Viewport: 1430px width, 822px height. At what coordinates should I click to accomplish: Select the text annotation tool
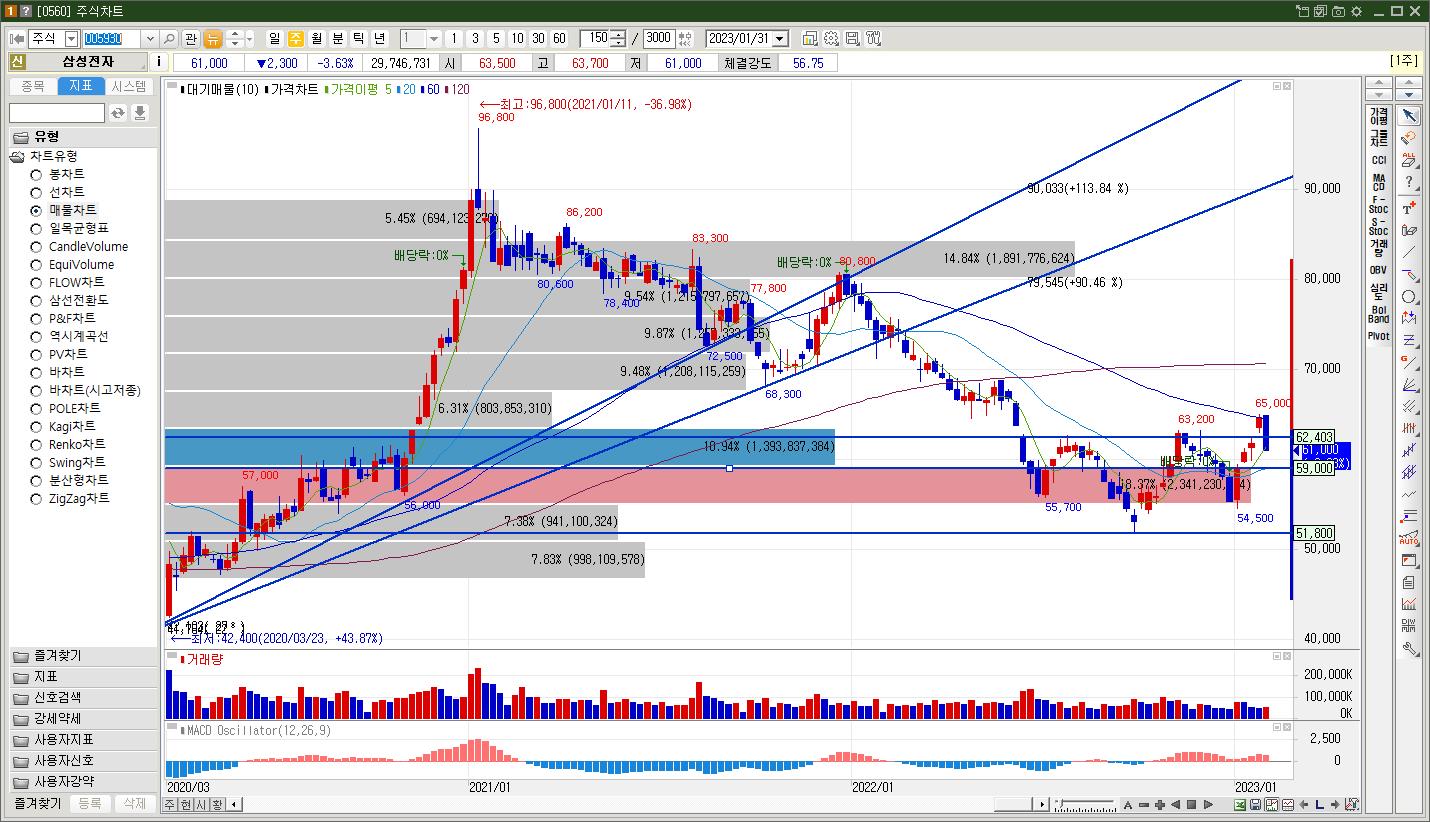1409,208
